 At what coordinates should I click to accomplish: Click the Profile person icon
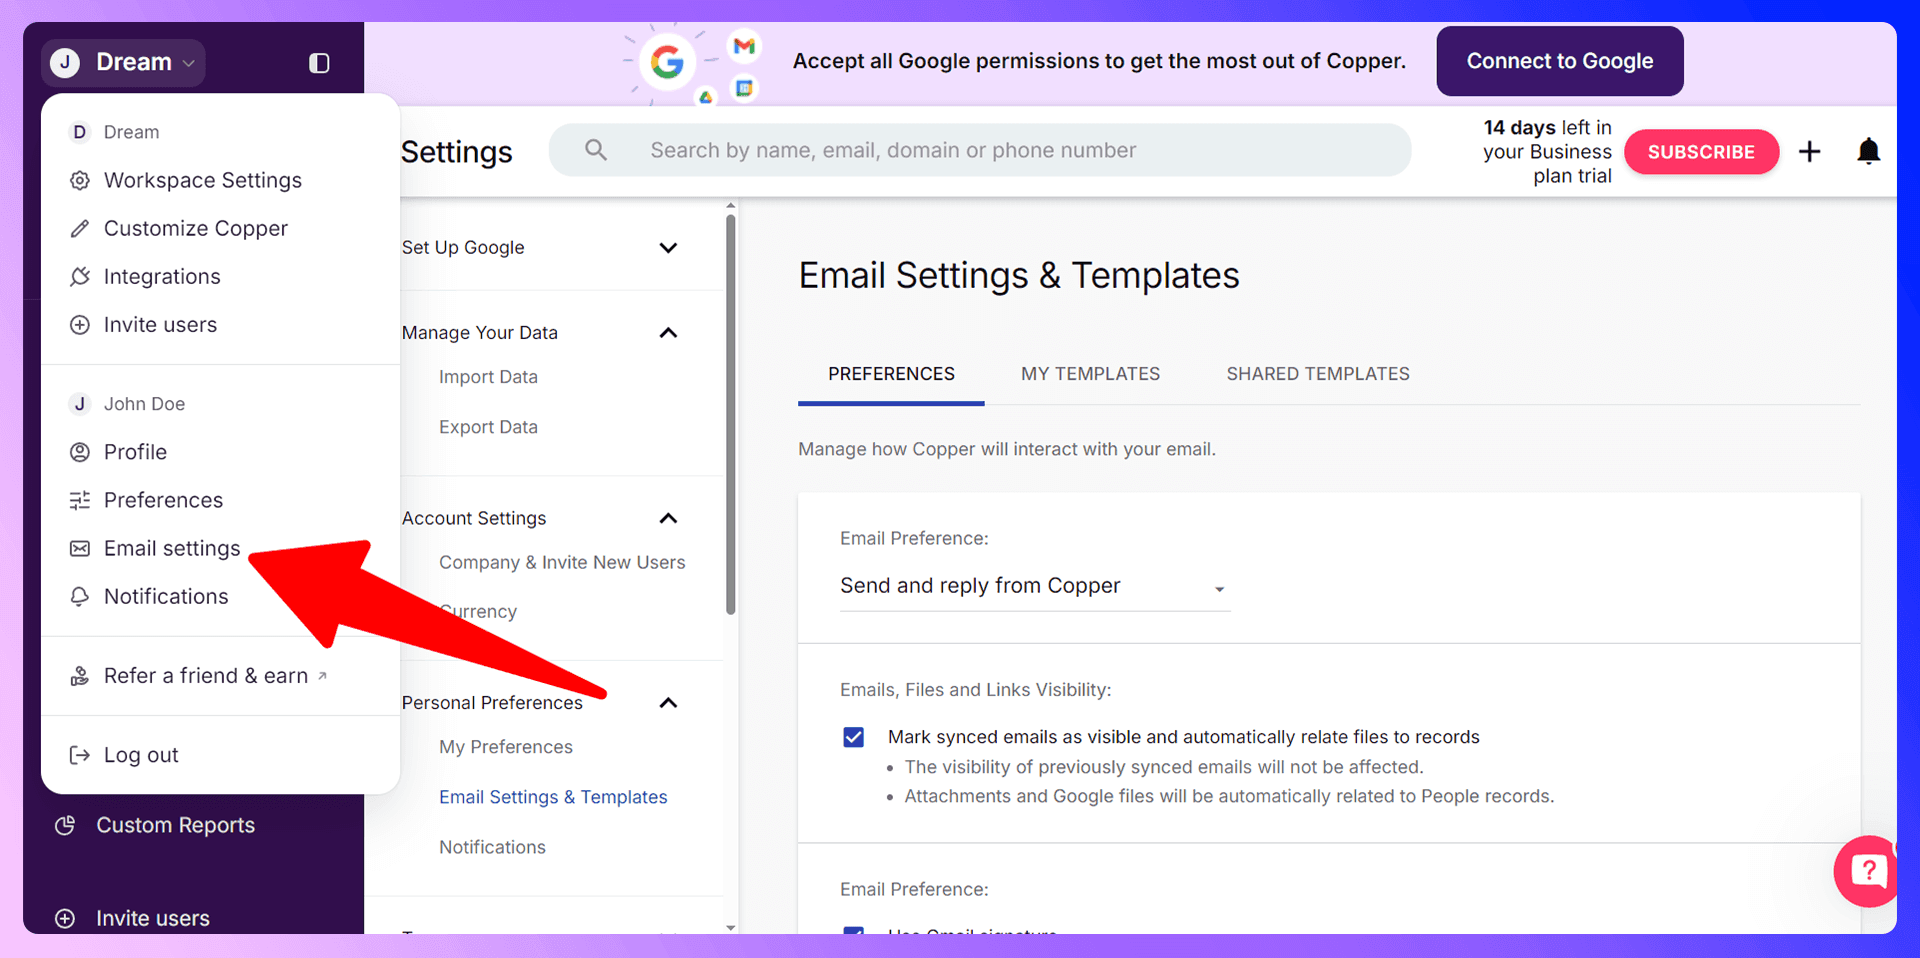click(80, 452)
